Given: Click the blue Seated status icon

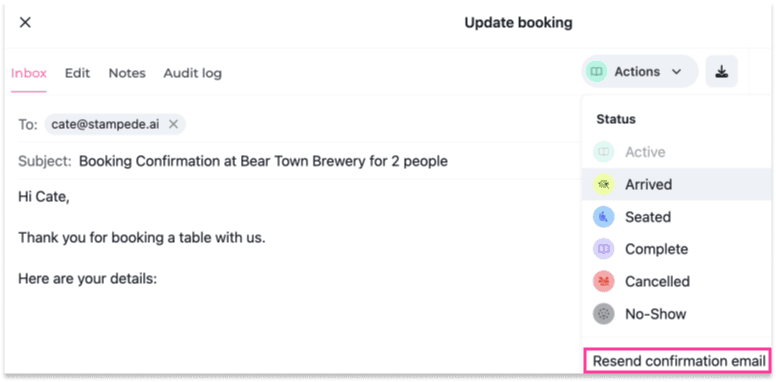Looking at the screenshot, I should [604, 217].
